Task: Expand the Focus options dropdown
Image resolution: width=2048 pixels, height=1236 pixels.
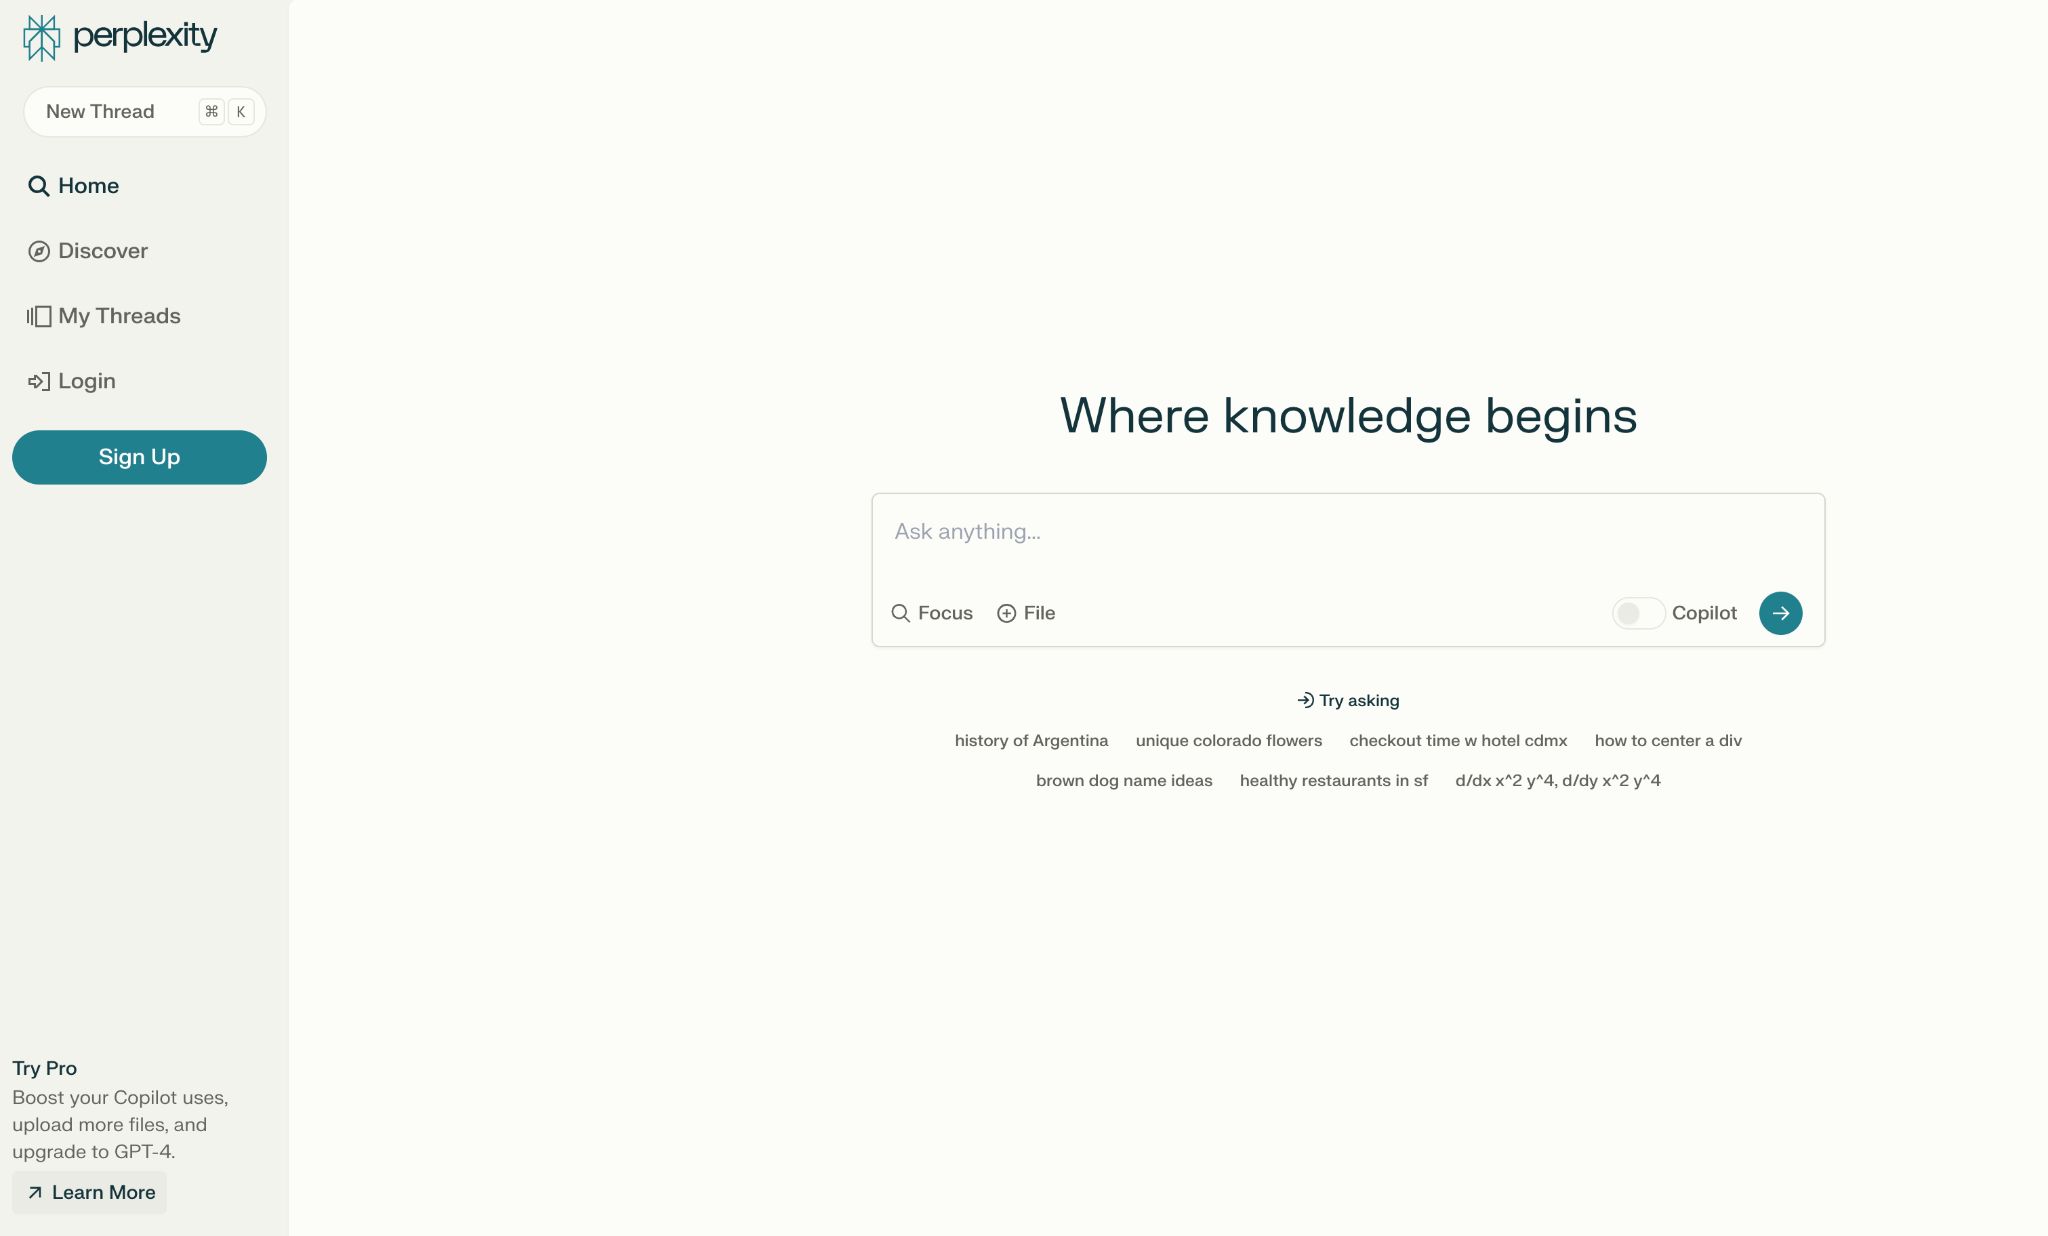Action: coord(932,611)
